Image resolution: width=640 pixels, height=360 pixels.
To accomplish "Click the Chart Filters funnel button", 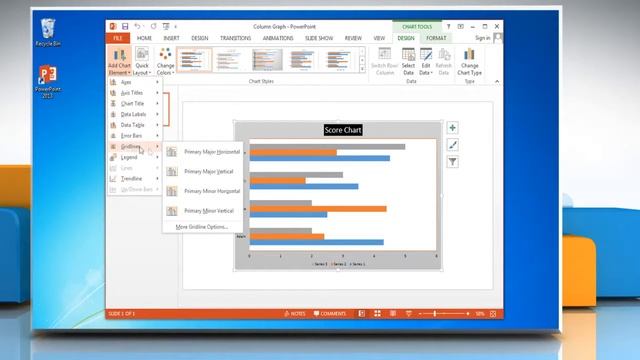I will 452,162.
